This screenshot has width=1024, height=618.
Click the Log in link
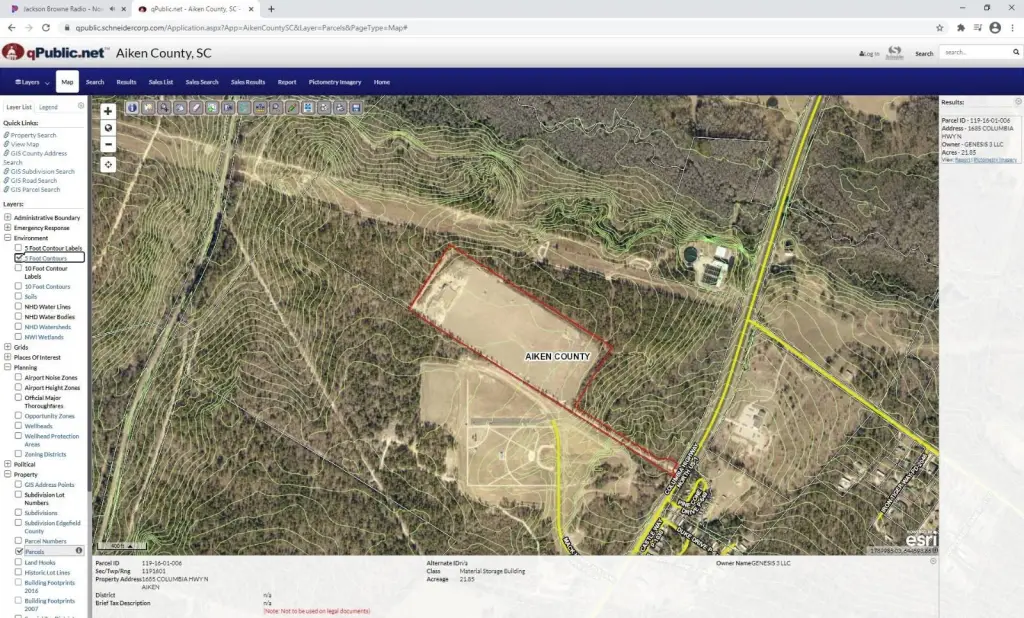869,54
